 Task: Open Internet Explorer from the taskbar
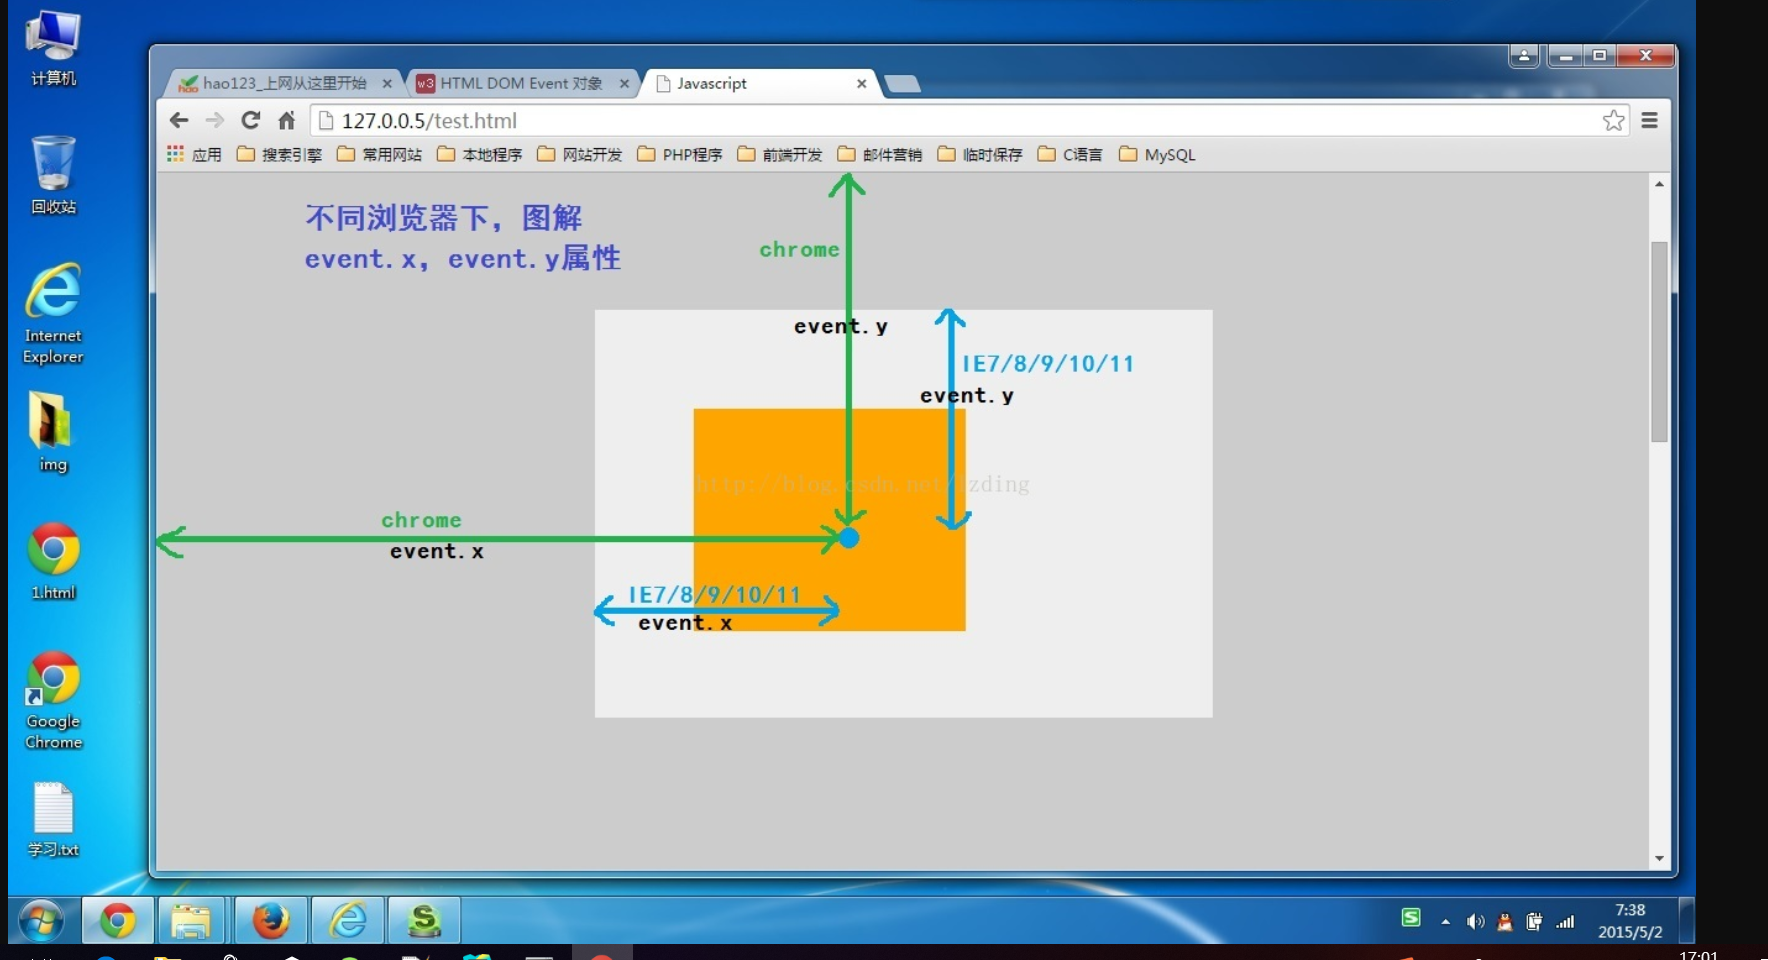348,920
